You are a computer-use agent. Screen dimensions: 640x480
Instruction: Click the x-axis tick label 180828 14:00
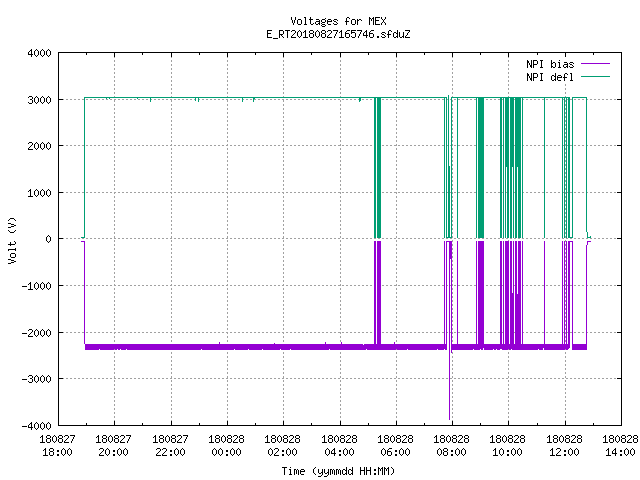tap(620, 446)
